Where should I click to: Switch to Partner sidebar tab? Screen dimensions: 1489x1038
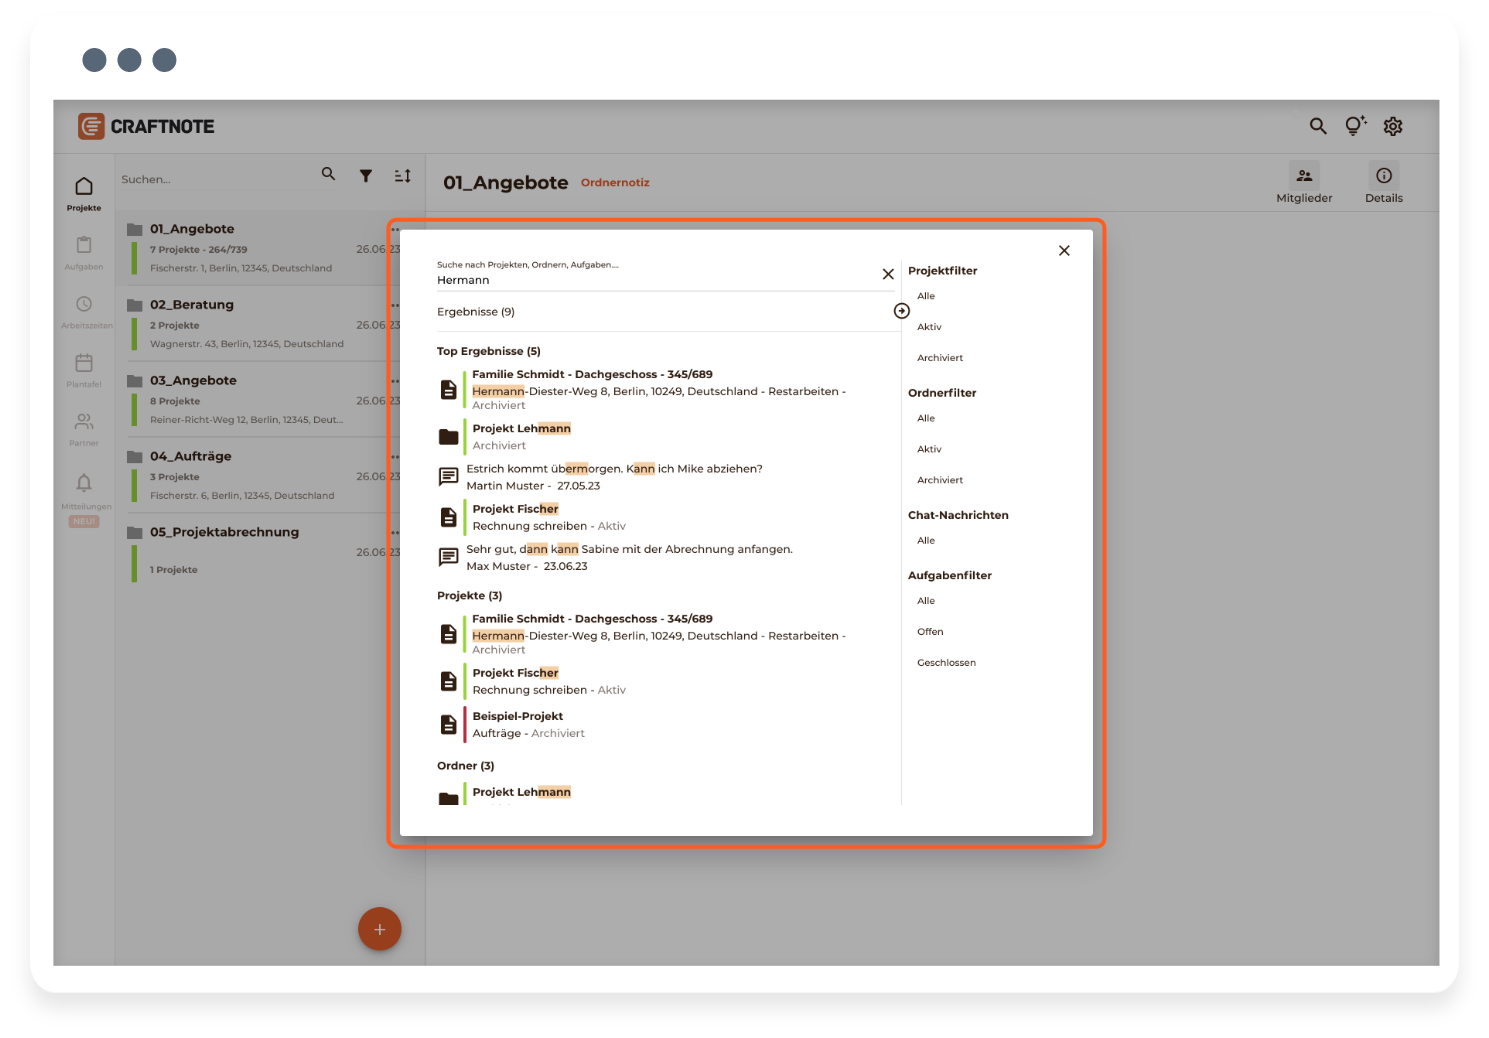click(84, 428)
